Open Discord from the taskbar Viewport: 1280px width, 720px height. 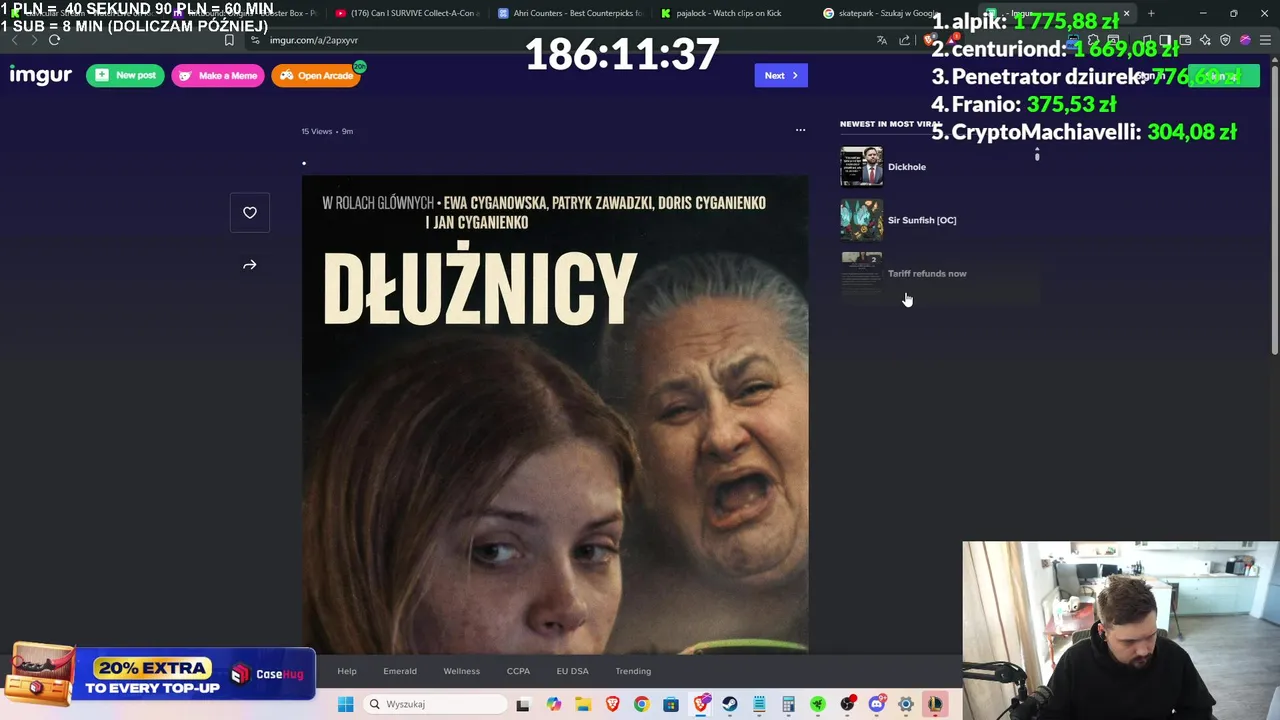click(877, 704)
